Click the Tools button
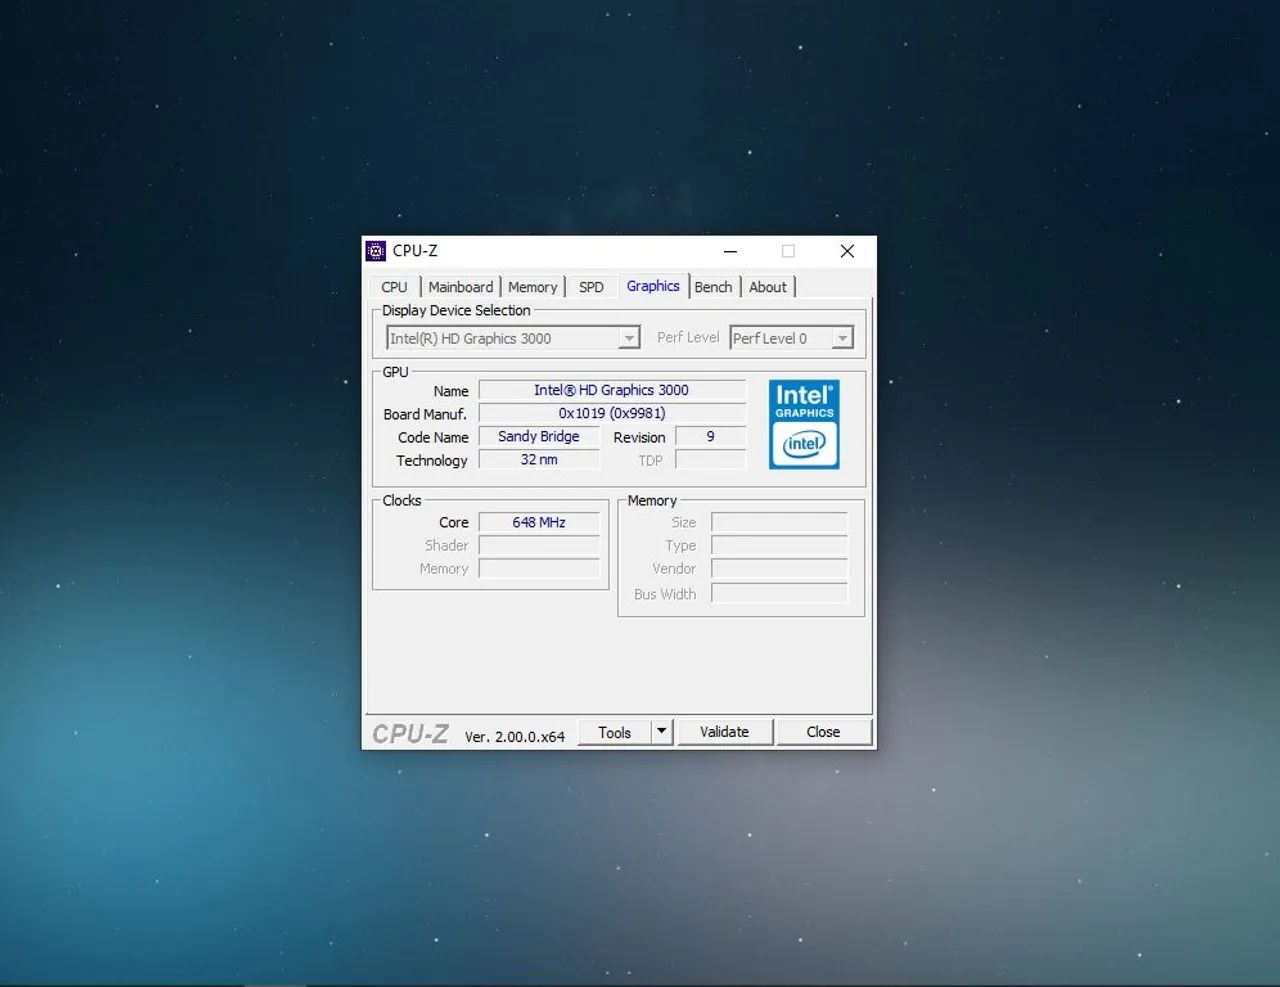This screenshot has height=987, width=1280. point(615,732)
